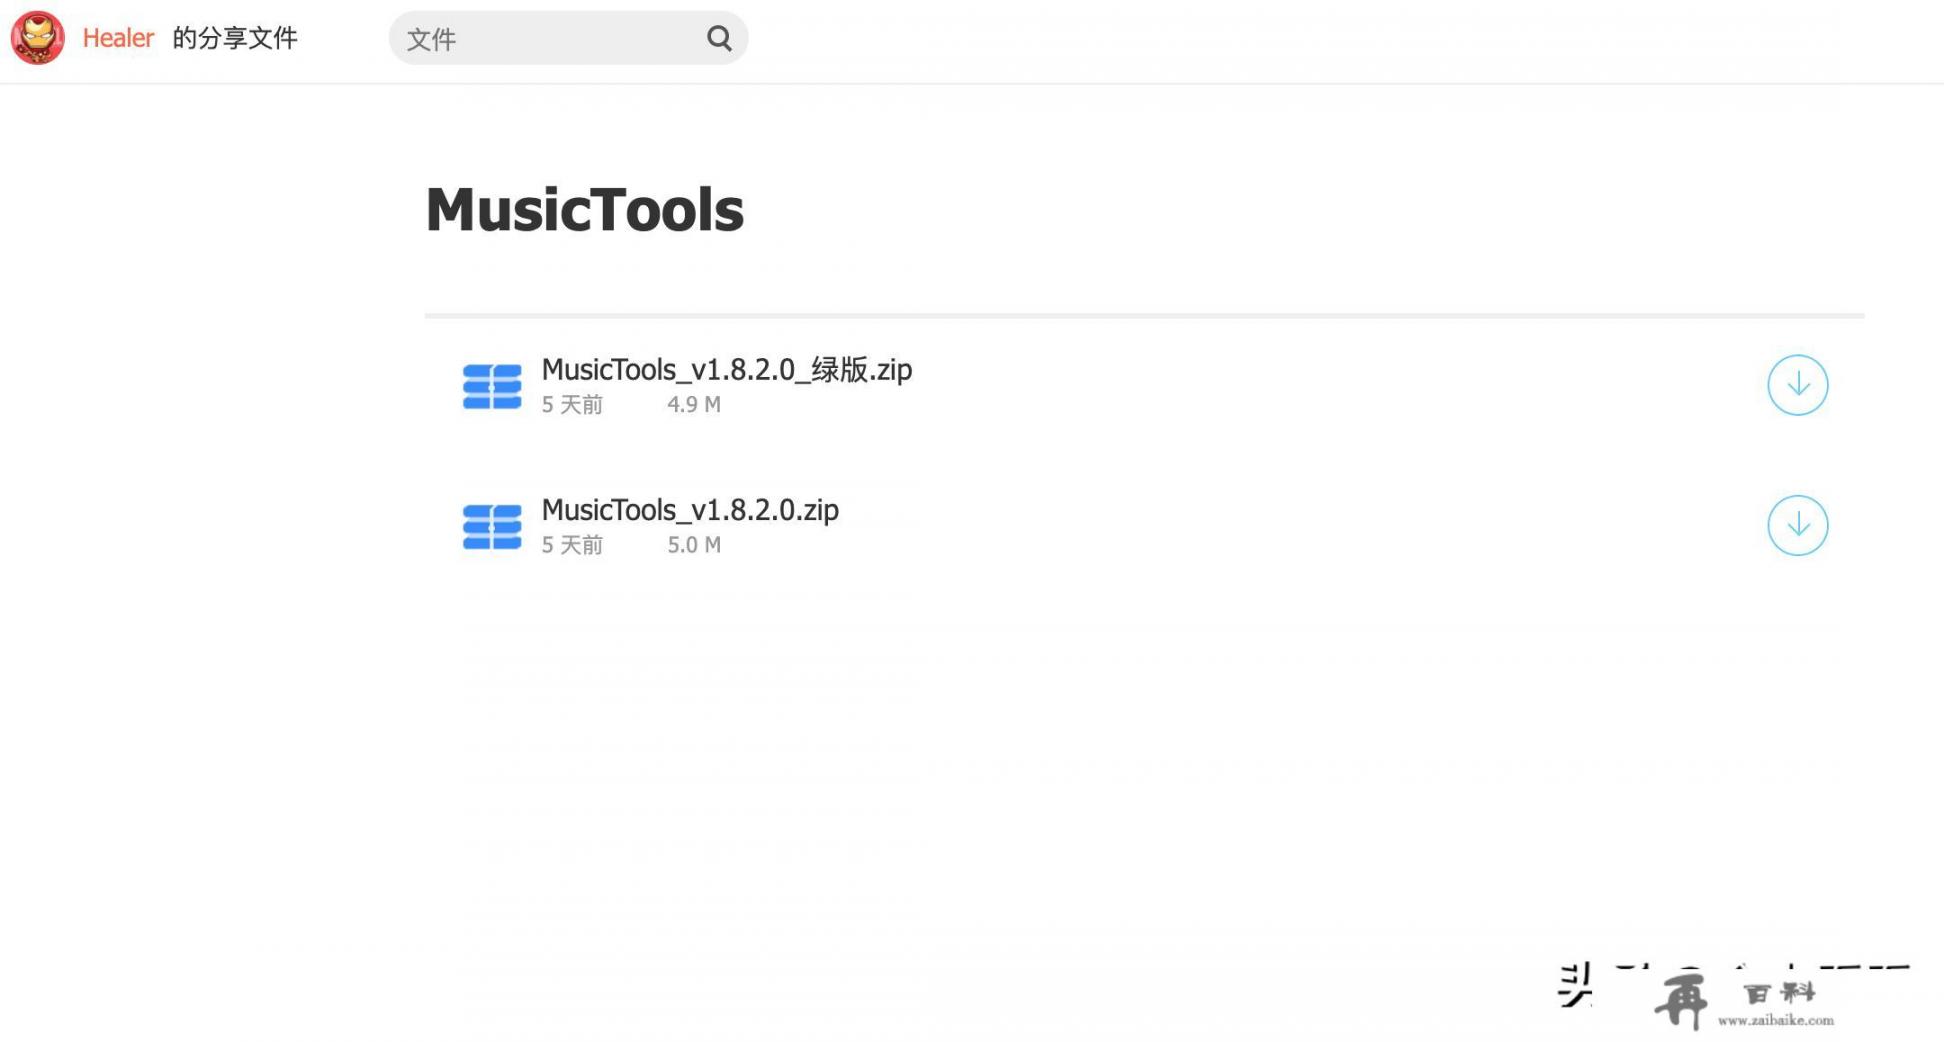This screenshot has width=1944, height=1042.
Task: Click the Healer user avatar icon
Action: [38, 38]
